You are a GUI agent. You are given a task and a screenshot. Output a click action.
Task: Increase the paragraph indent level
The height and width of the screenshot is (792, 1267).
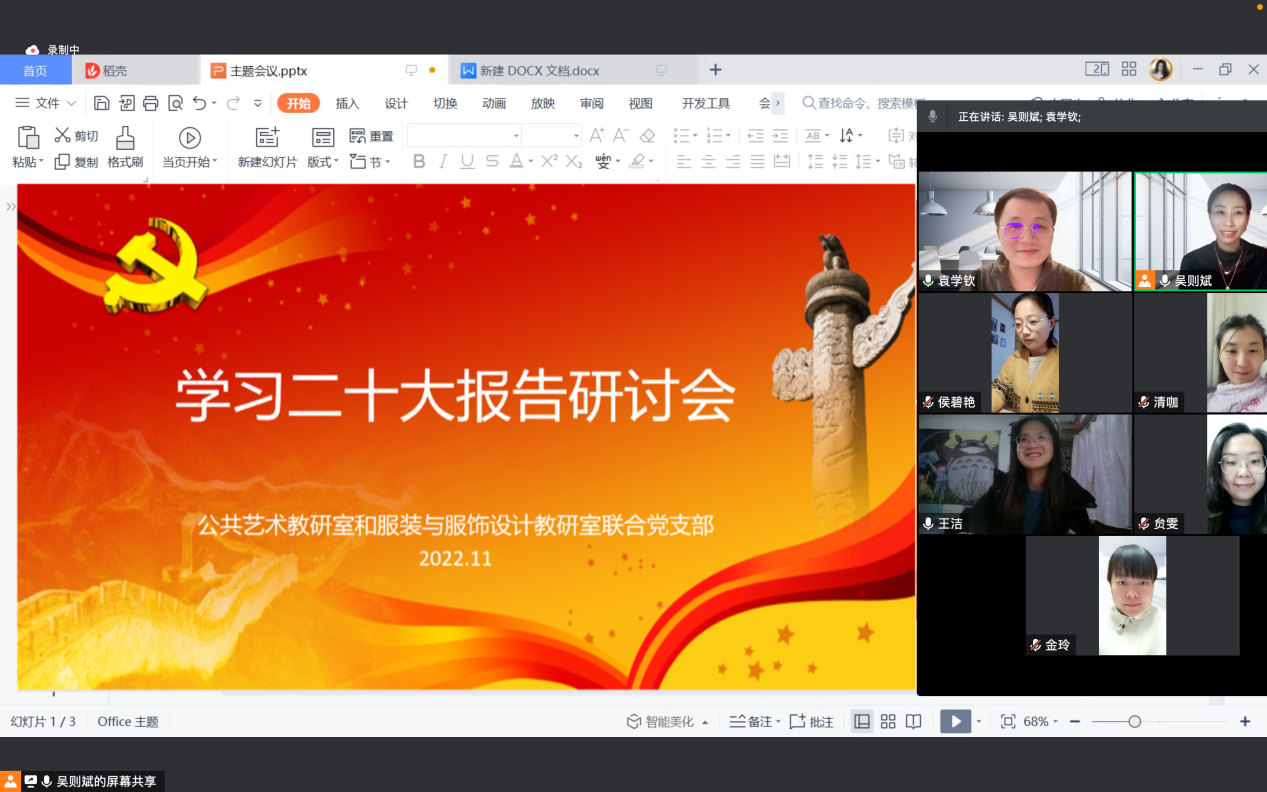780,136
